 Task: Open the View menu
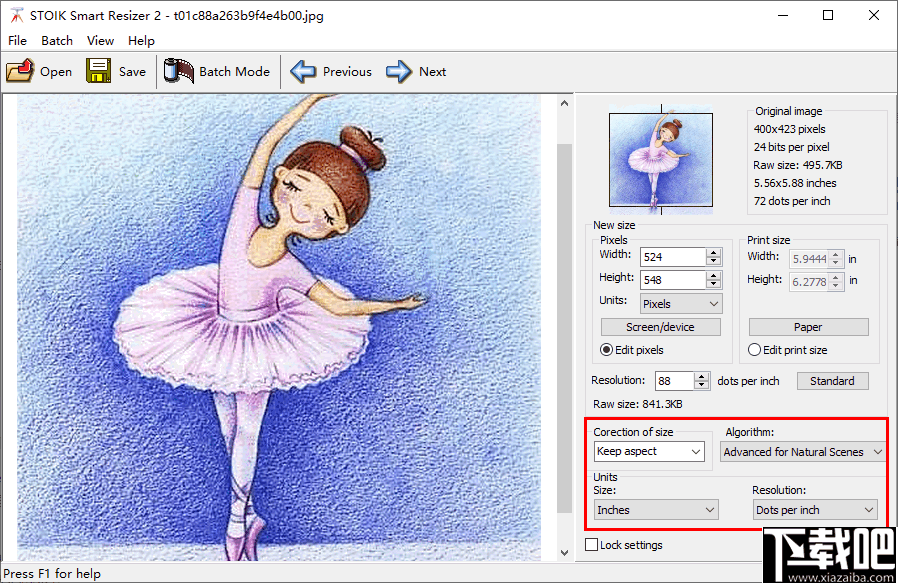[x=100, y=40]
